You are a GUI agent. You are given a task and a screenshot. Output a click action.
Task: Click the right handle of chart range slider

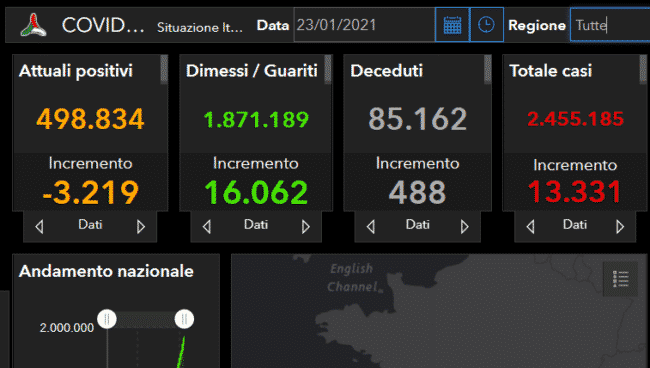click(x=184, y=319)
